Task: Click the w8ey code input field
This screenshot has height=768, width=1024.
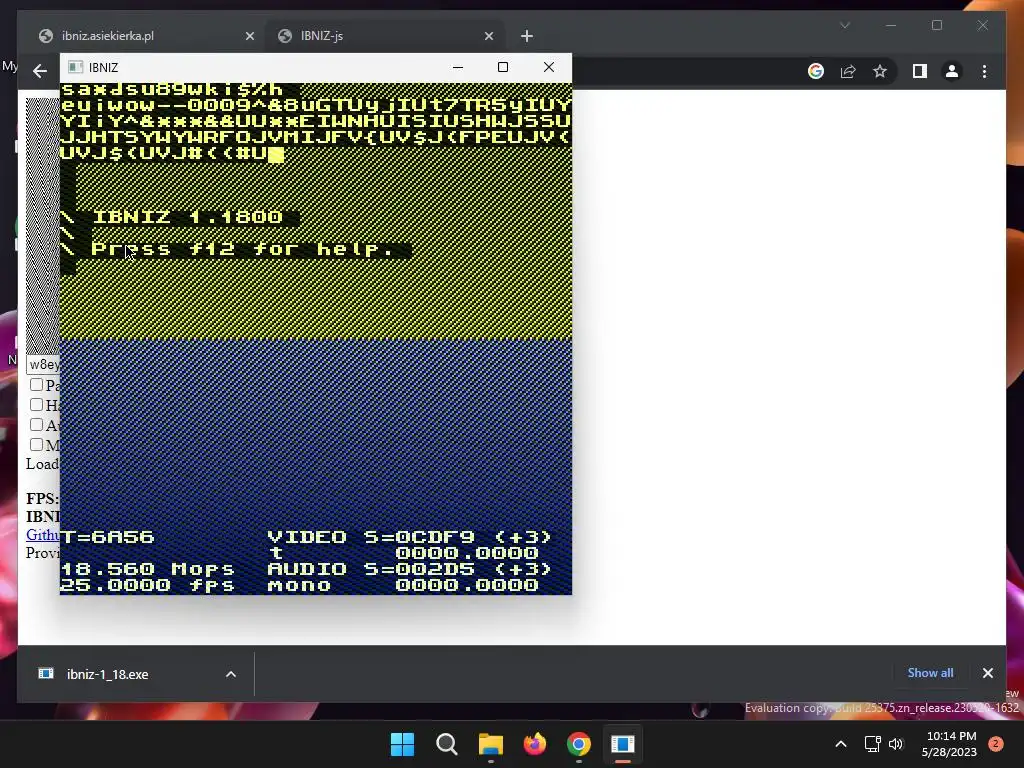Action: click(x=43, y=364)
